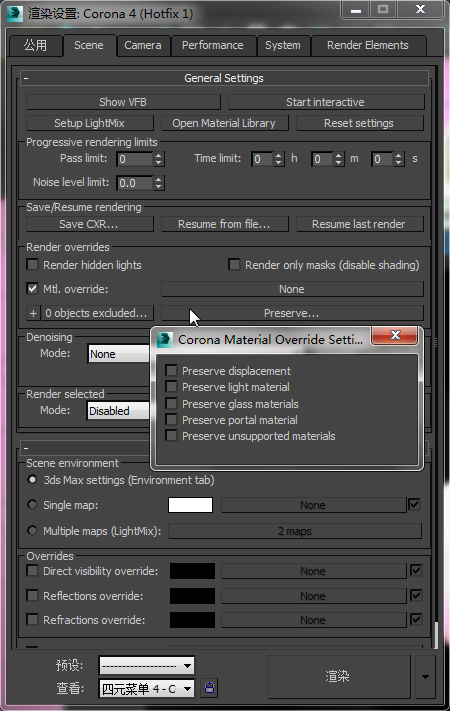The width and height of the screenshot is (450, 711).
Task: Click the lock icon beside the view dropdown
Action: click(209, 687)
